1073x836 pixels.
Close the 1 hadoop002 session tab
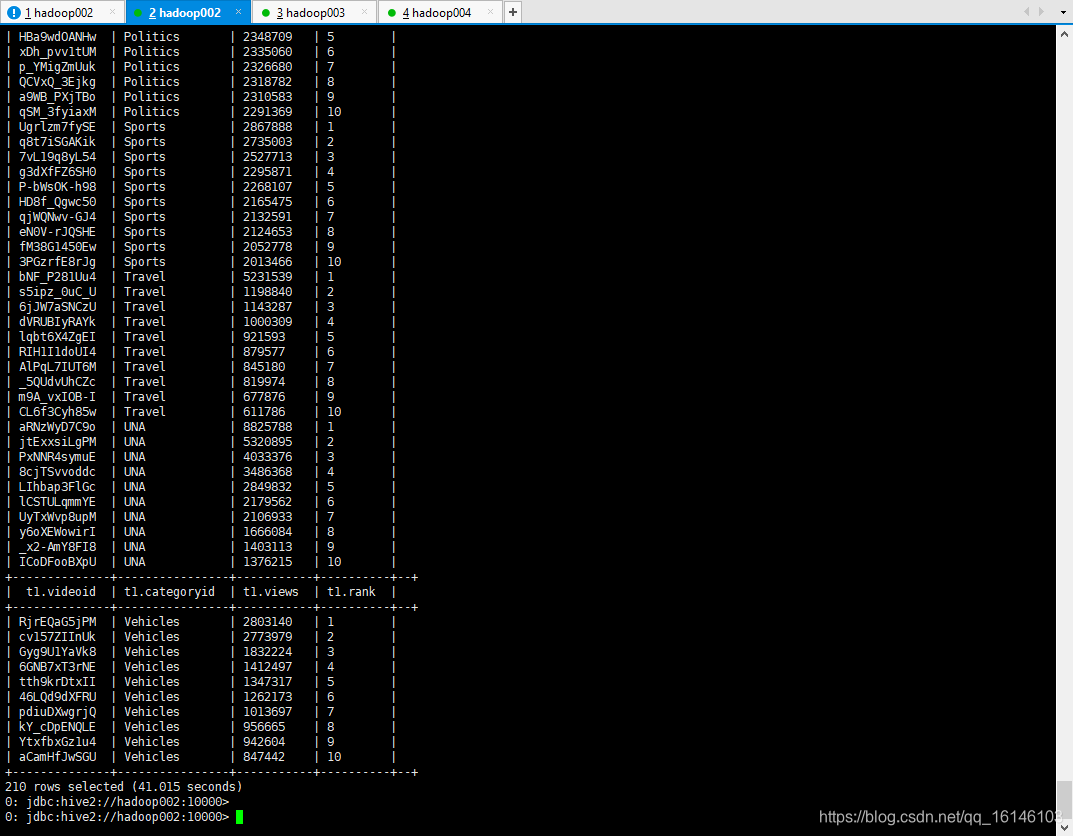click(112, 12)
